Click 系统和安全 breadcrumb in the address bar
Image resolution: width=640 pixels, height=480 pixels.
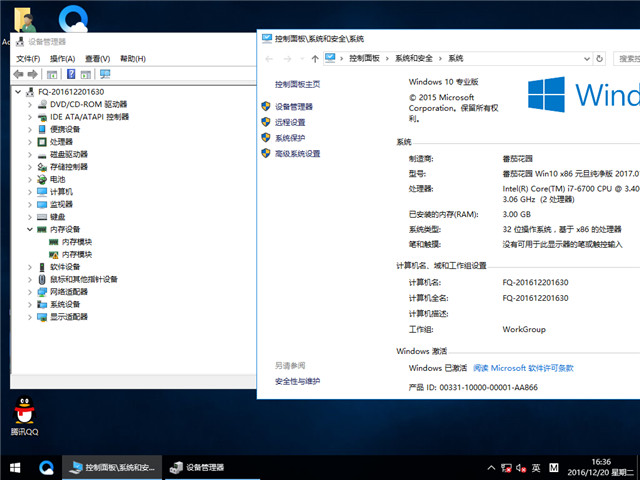[413, 58]
